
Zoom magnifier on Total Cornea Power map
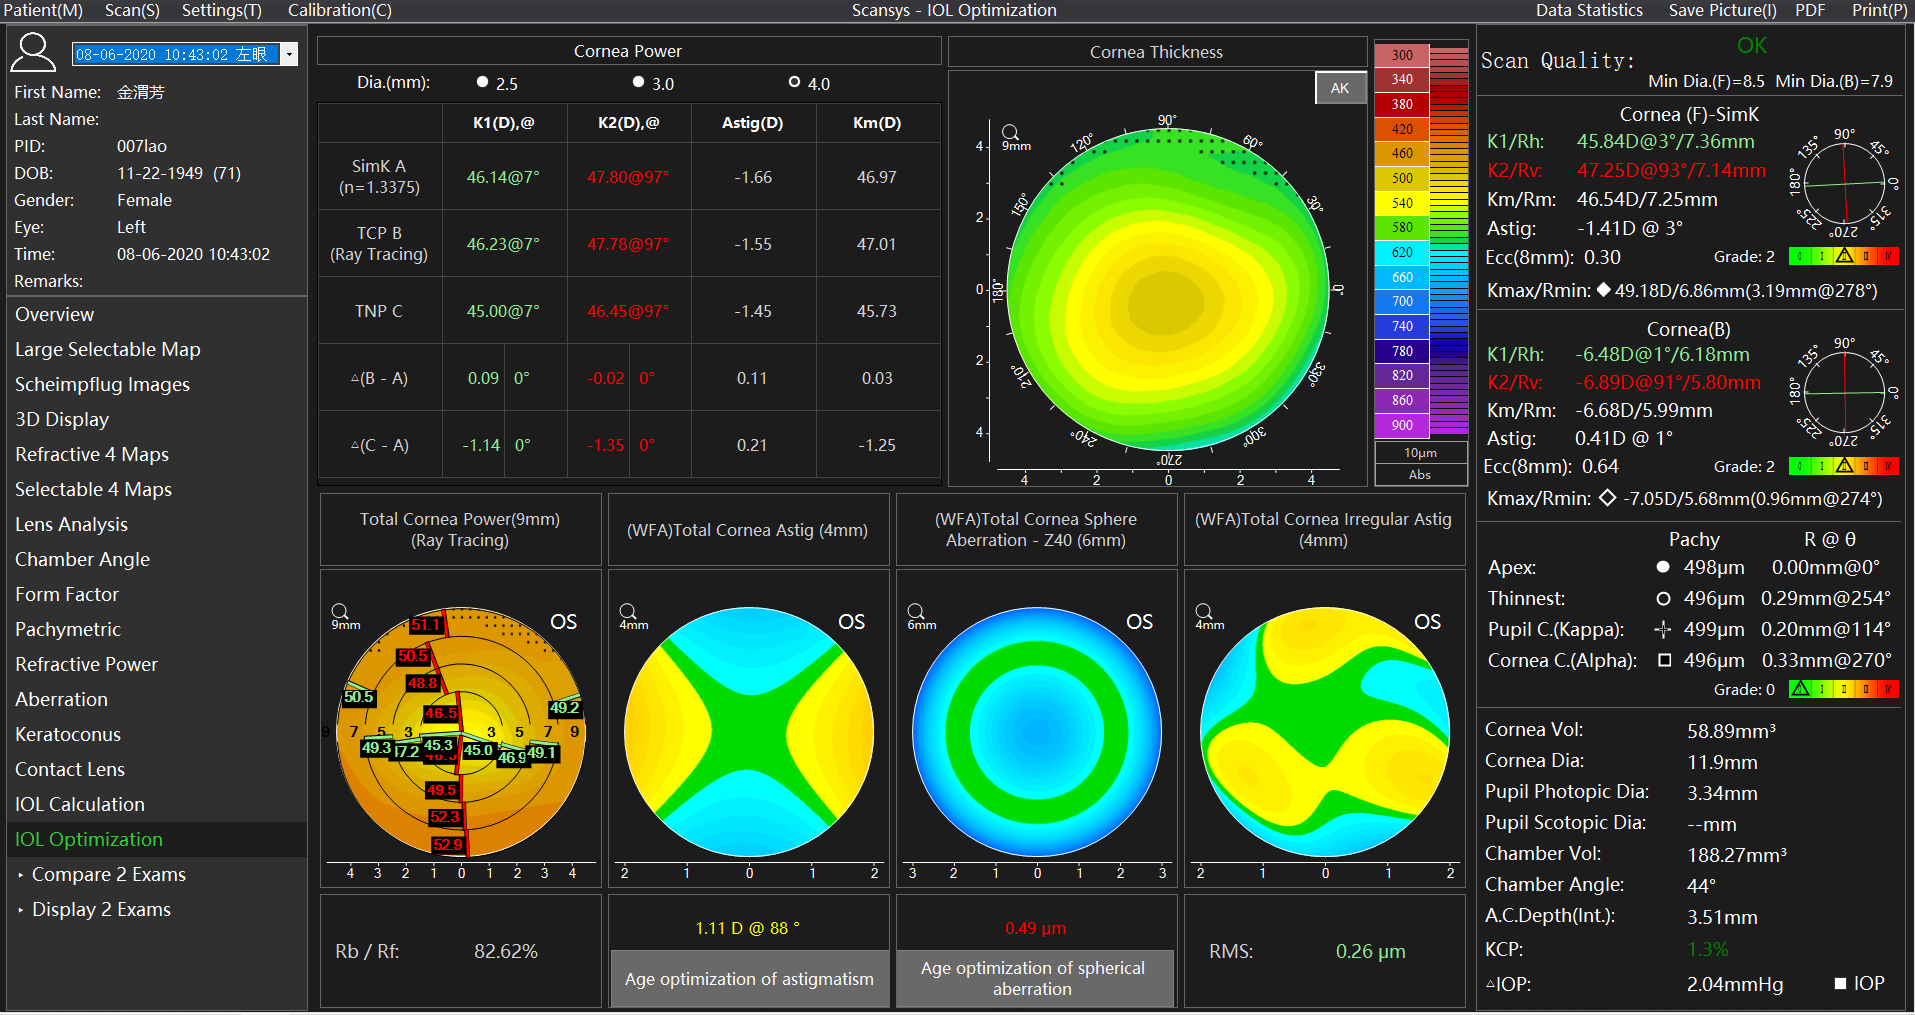(x=340, y=611)
